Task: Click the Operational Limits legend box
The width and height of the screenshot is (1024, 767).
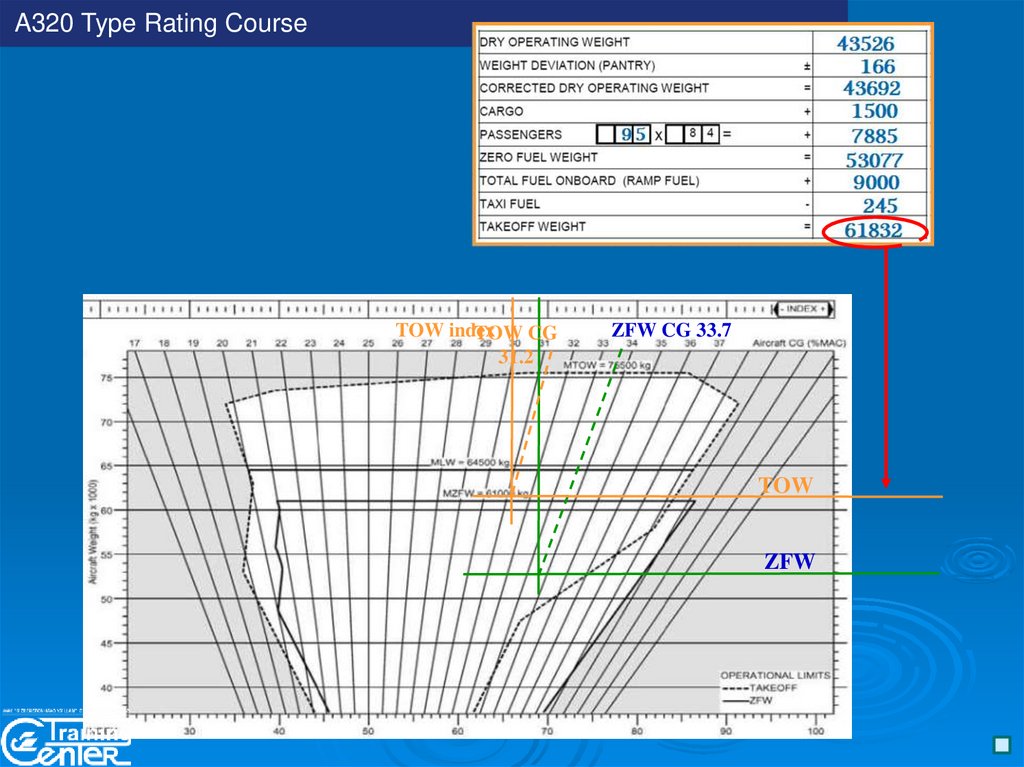Action: (773, 688)
